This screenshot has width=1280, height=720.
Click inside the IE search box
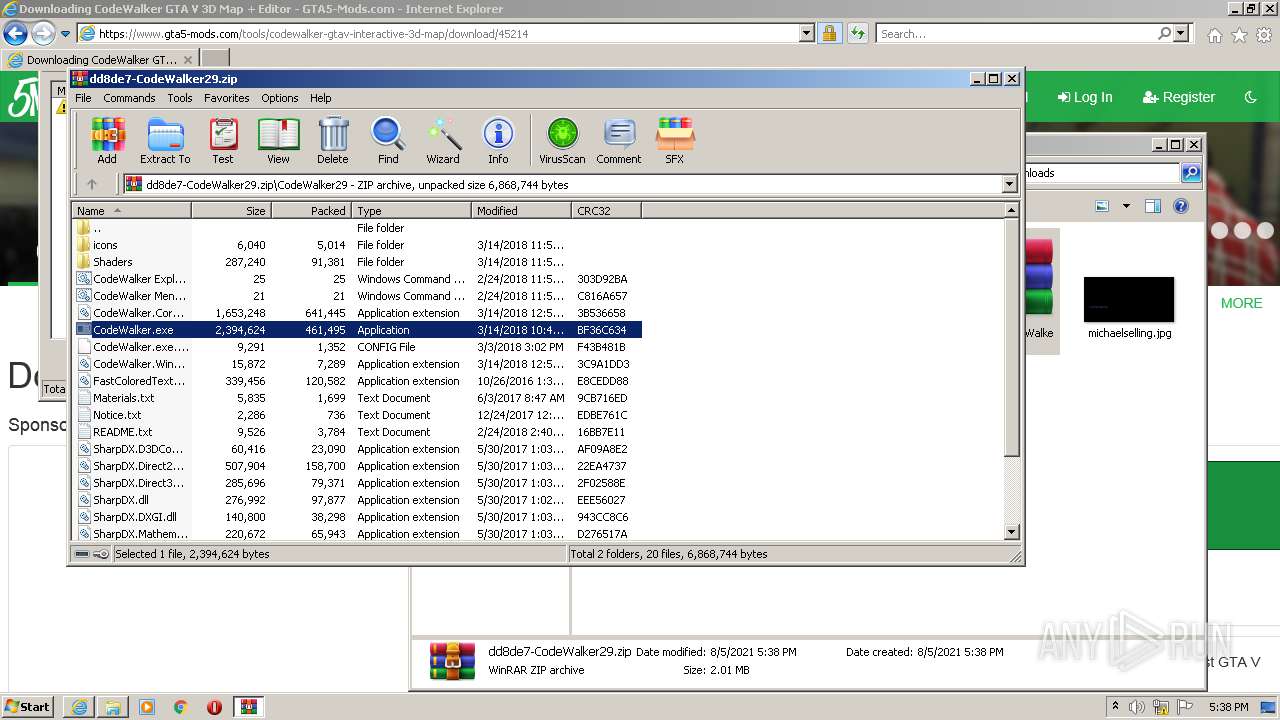tap(1015, 34)
